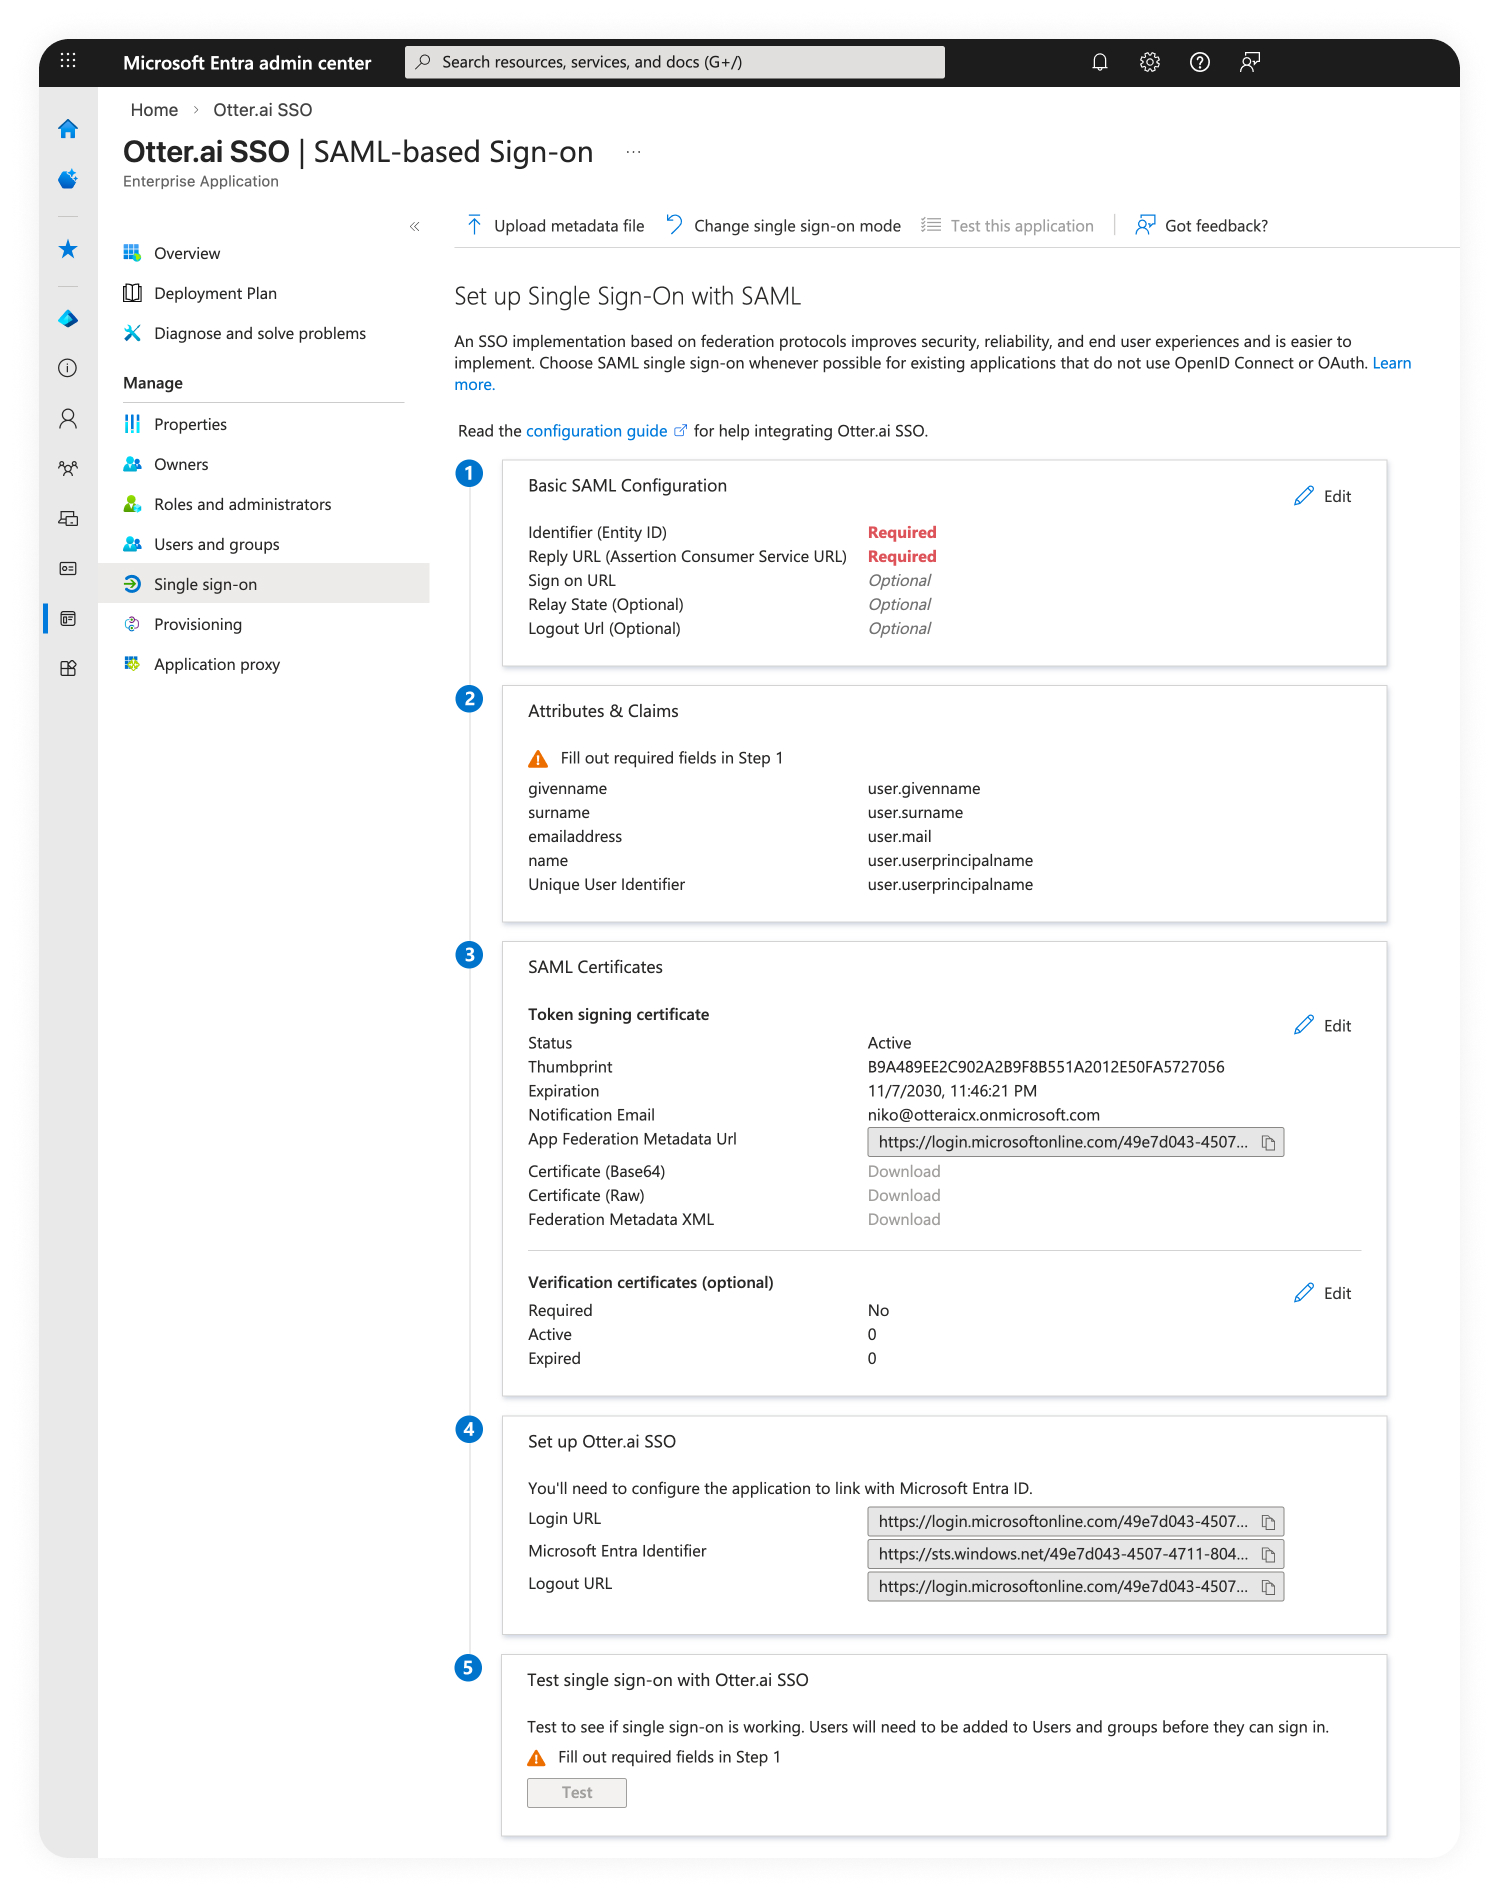Open Provisioning in the Manage menu

pyautogui.click(x=198, y=624)
